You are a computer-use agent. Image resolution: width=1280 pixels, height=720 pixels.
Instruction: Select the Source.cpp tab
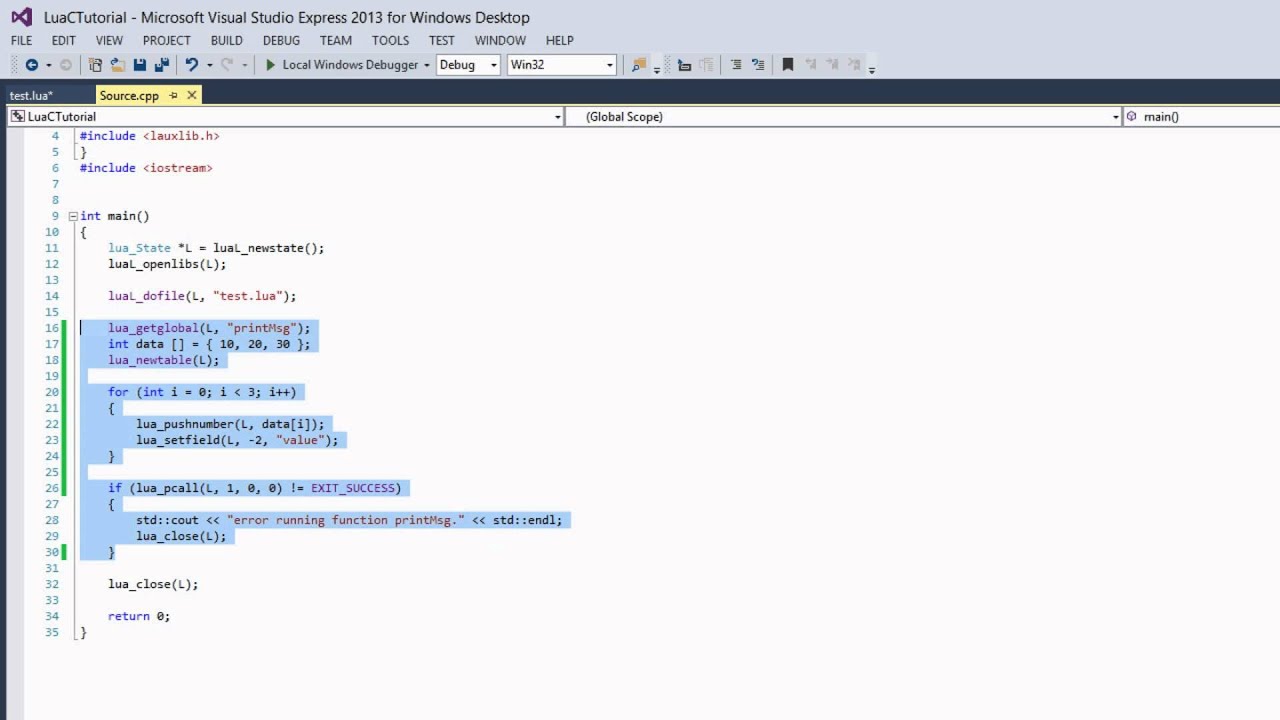coord(129,95)
